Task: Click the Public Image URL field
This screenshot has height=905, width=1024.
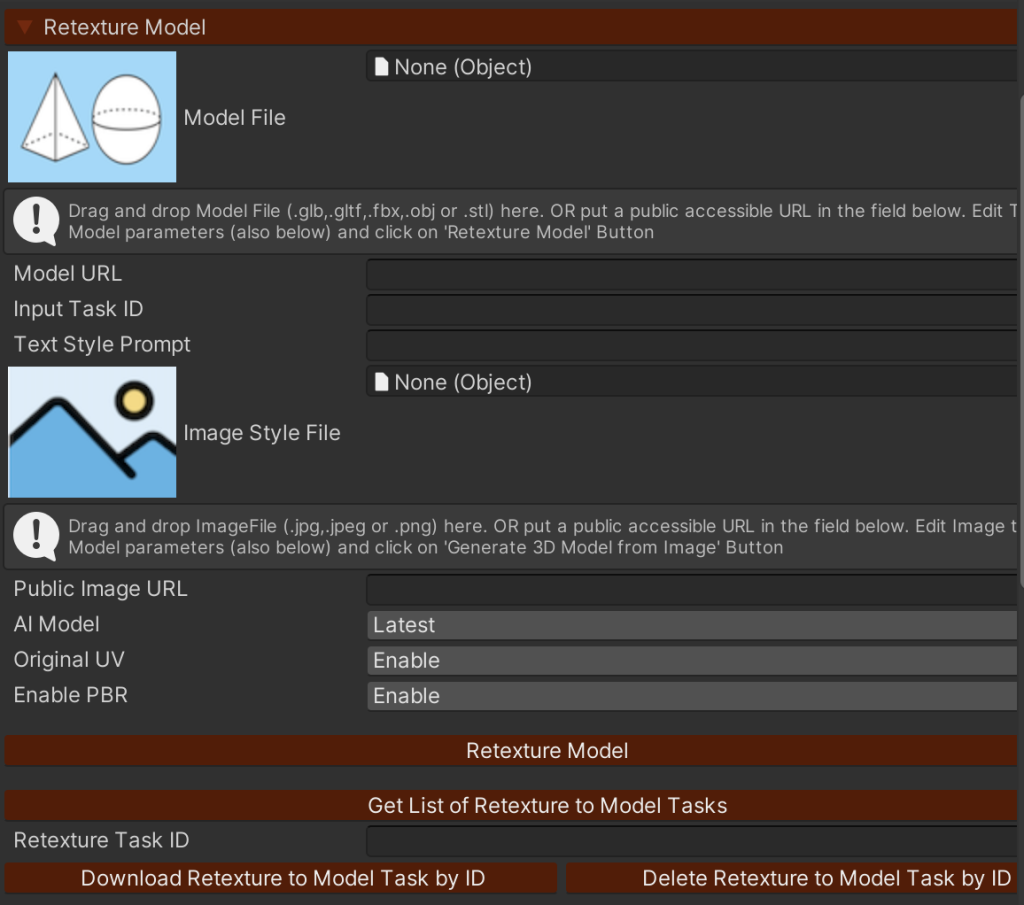Action: 690,589
